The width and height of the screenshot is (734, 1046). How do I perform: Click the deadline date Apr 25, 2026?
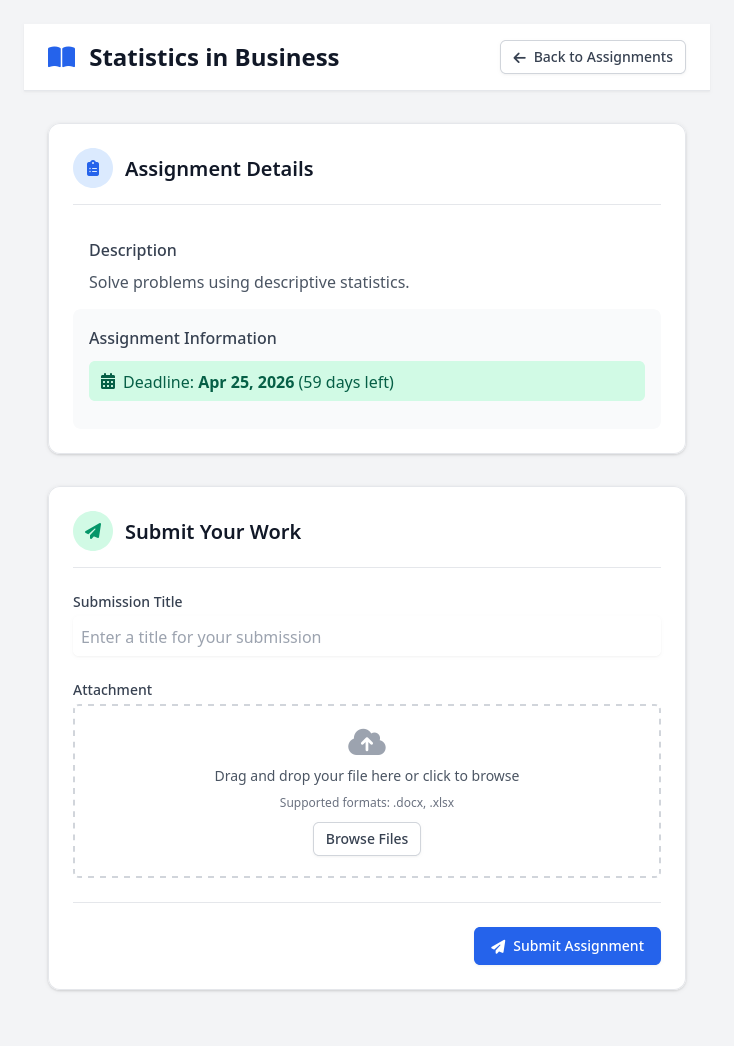pyautogui.click(x=246, y=382)
